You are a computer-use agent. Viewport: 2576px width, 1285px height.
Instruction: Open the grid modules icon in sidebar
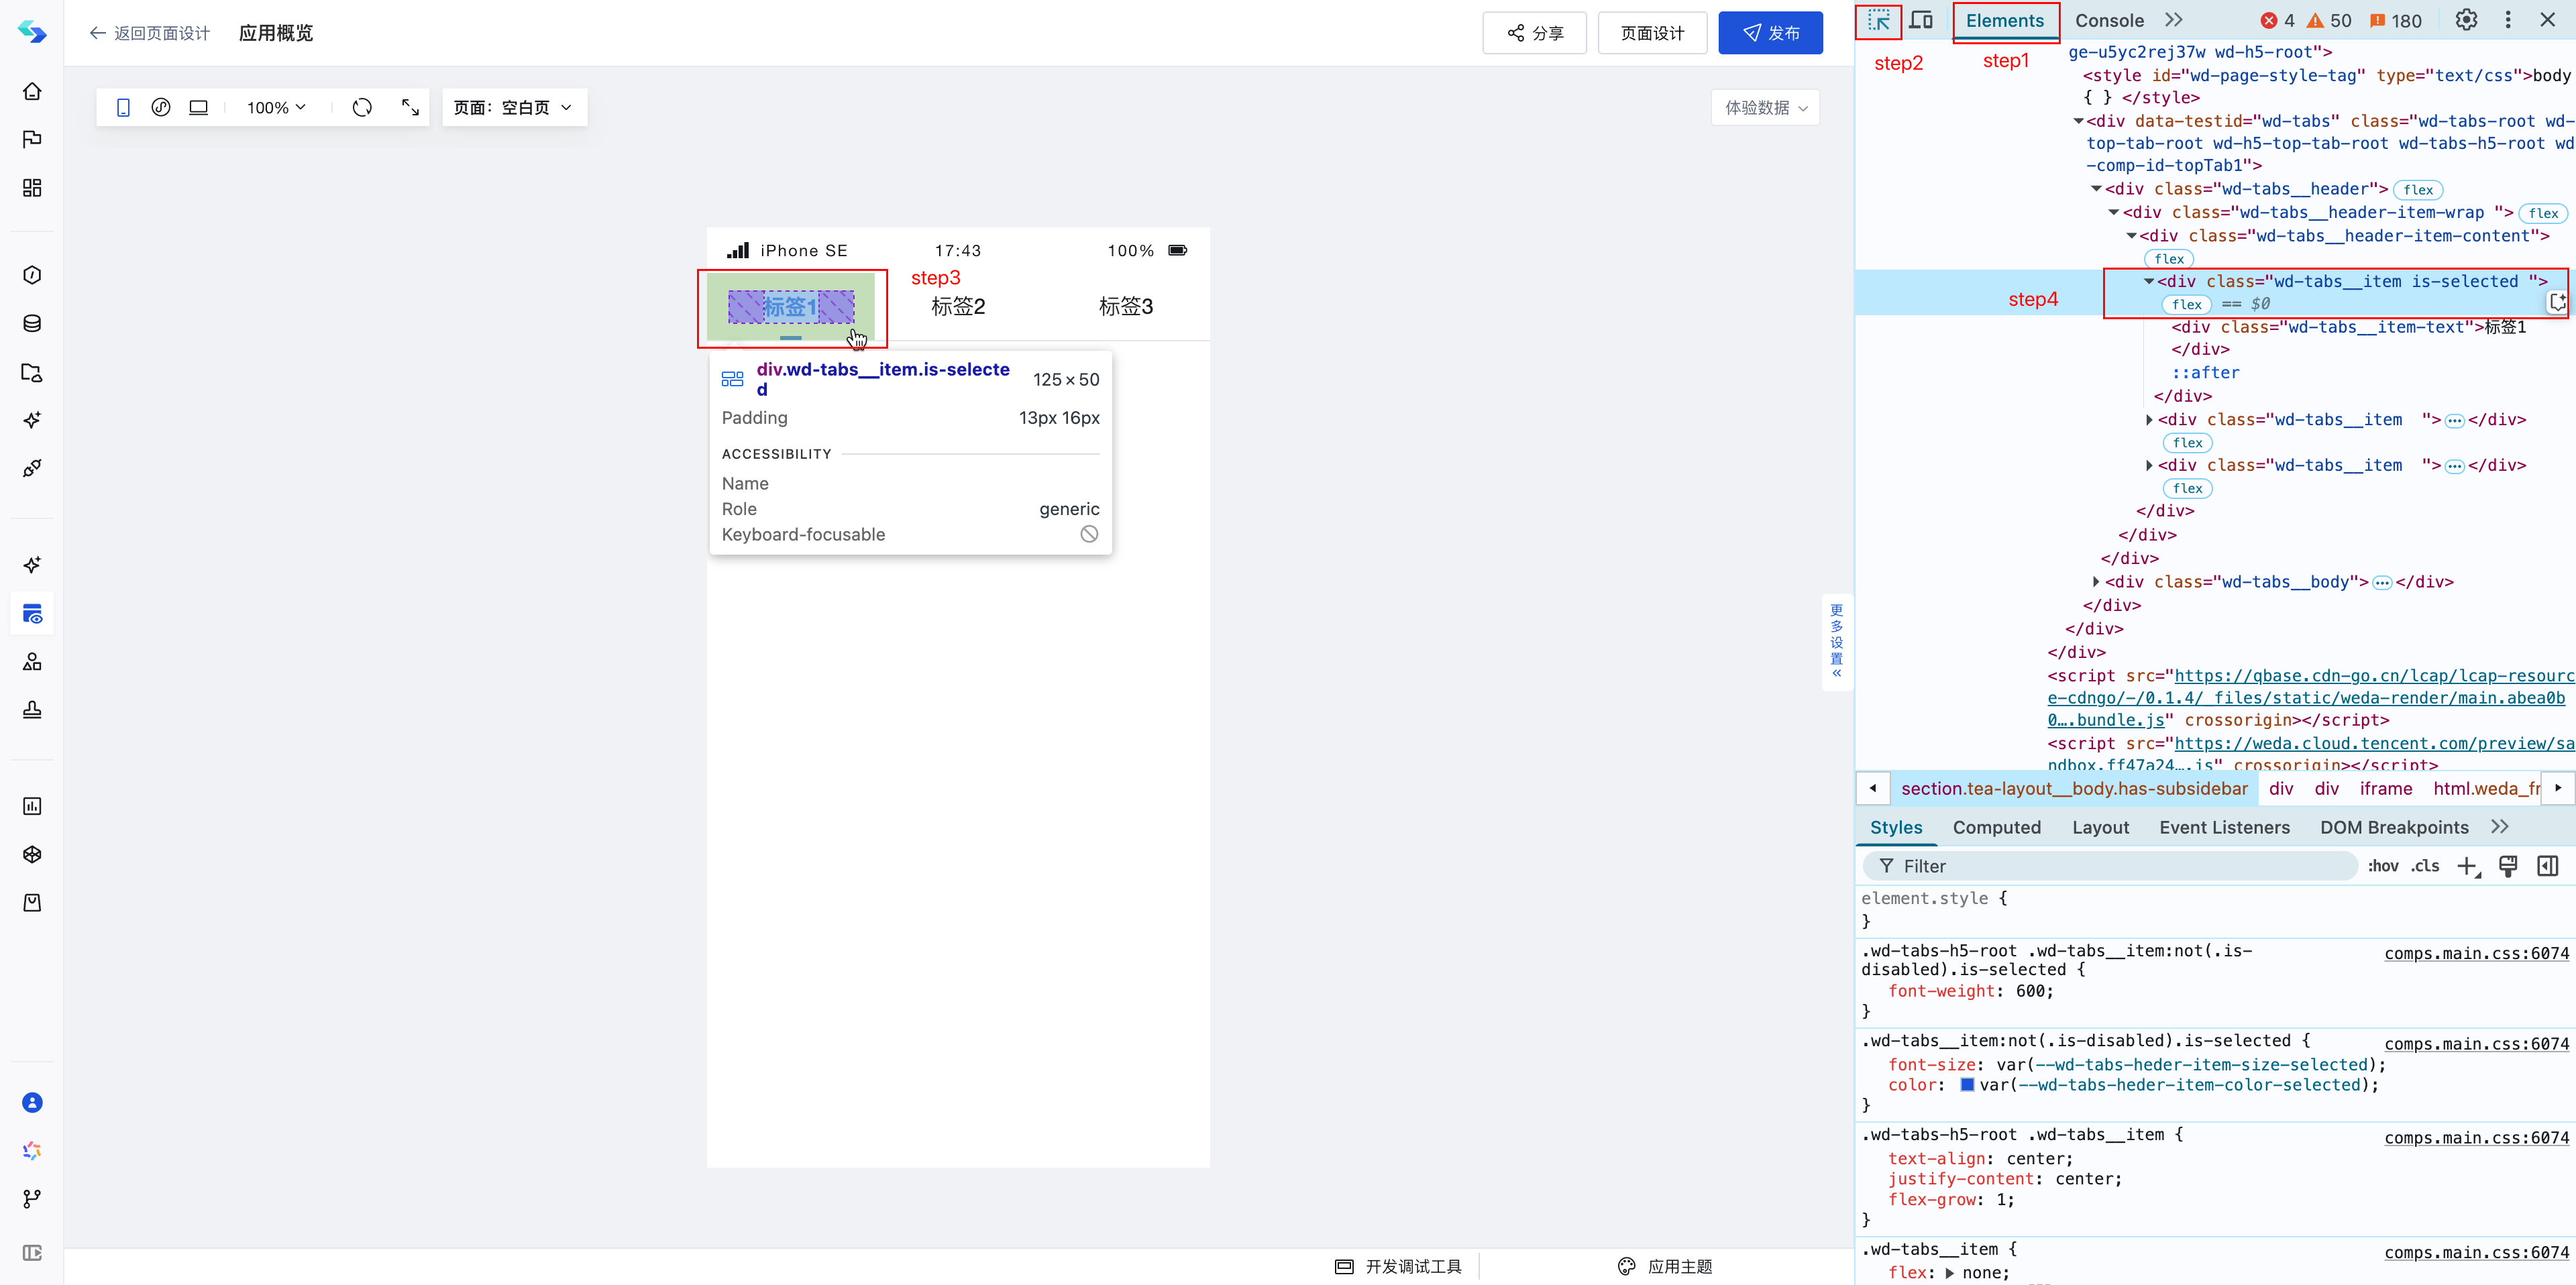click(32, 188)
